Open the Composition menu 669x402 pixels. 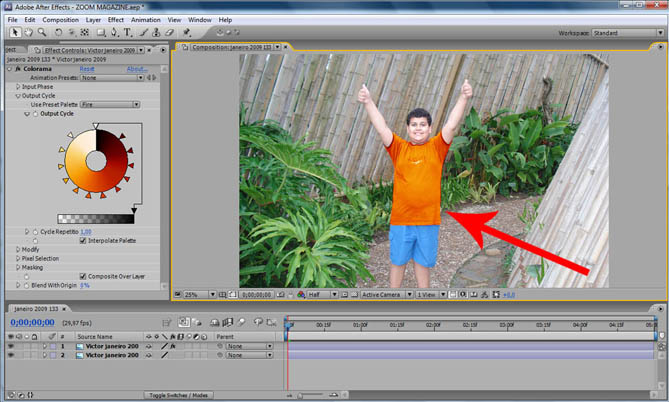(60, 19)
